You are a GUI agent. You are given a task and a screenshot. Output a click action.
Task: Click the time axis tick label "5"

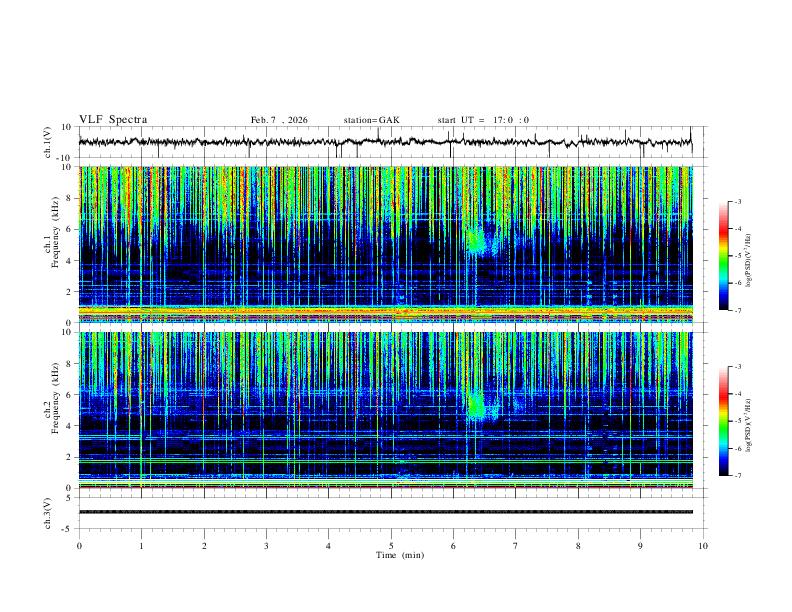pos(391,546)
